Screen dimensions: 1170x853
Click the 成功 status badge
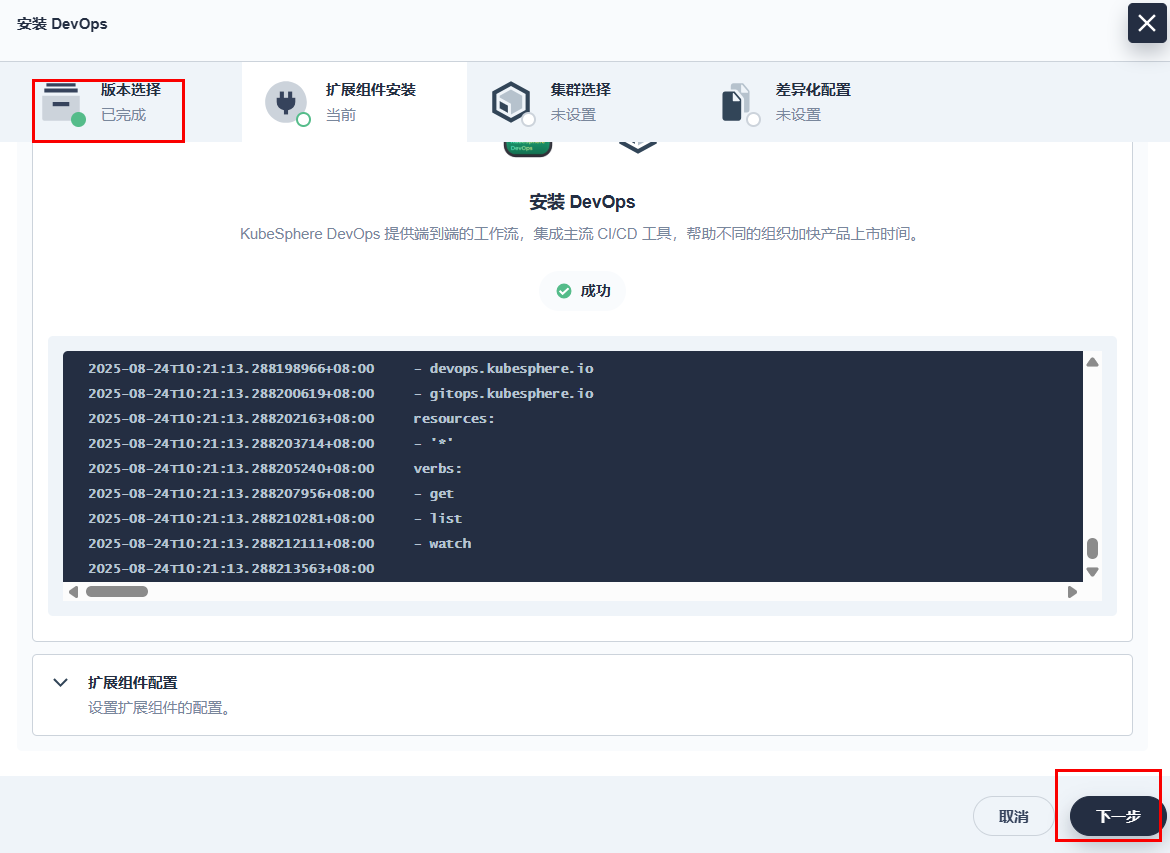click(583, 291)
